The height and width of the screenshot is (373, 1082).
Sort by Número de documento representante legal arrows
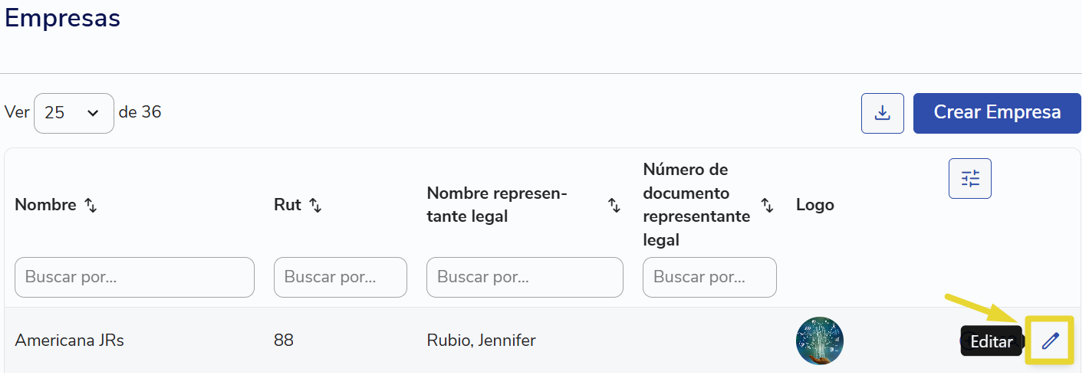pyautogui.click(x=767, y=205)
